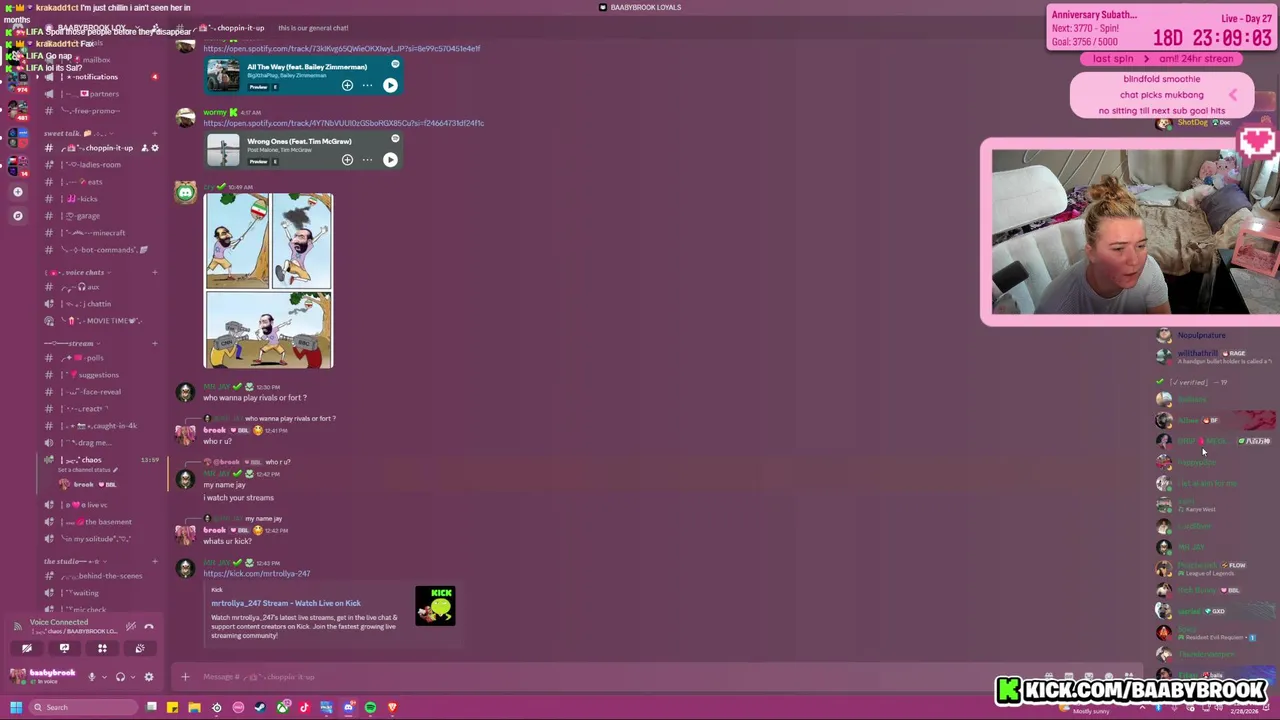Turn on camera in voice panel
Screen dimensions: 1280x720
[27, 649]
